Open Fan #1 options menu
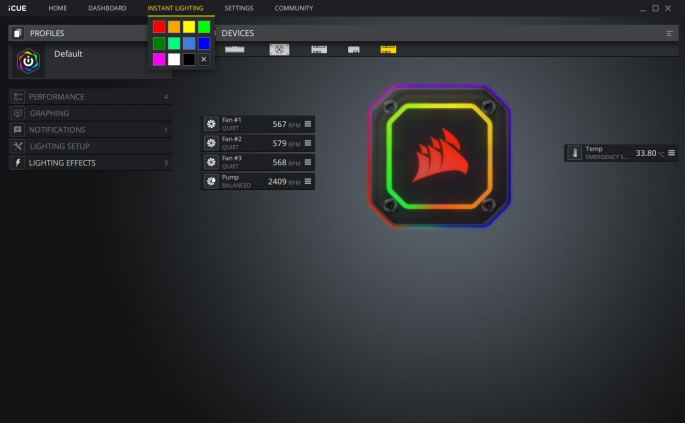The height and width of the screenshot is (423, 685). click(308, 124)
